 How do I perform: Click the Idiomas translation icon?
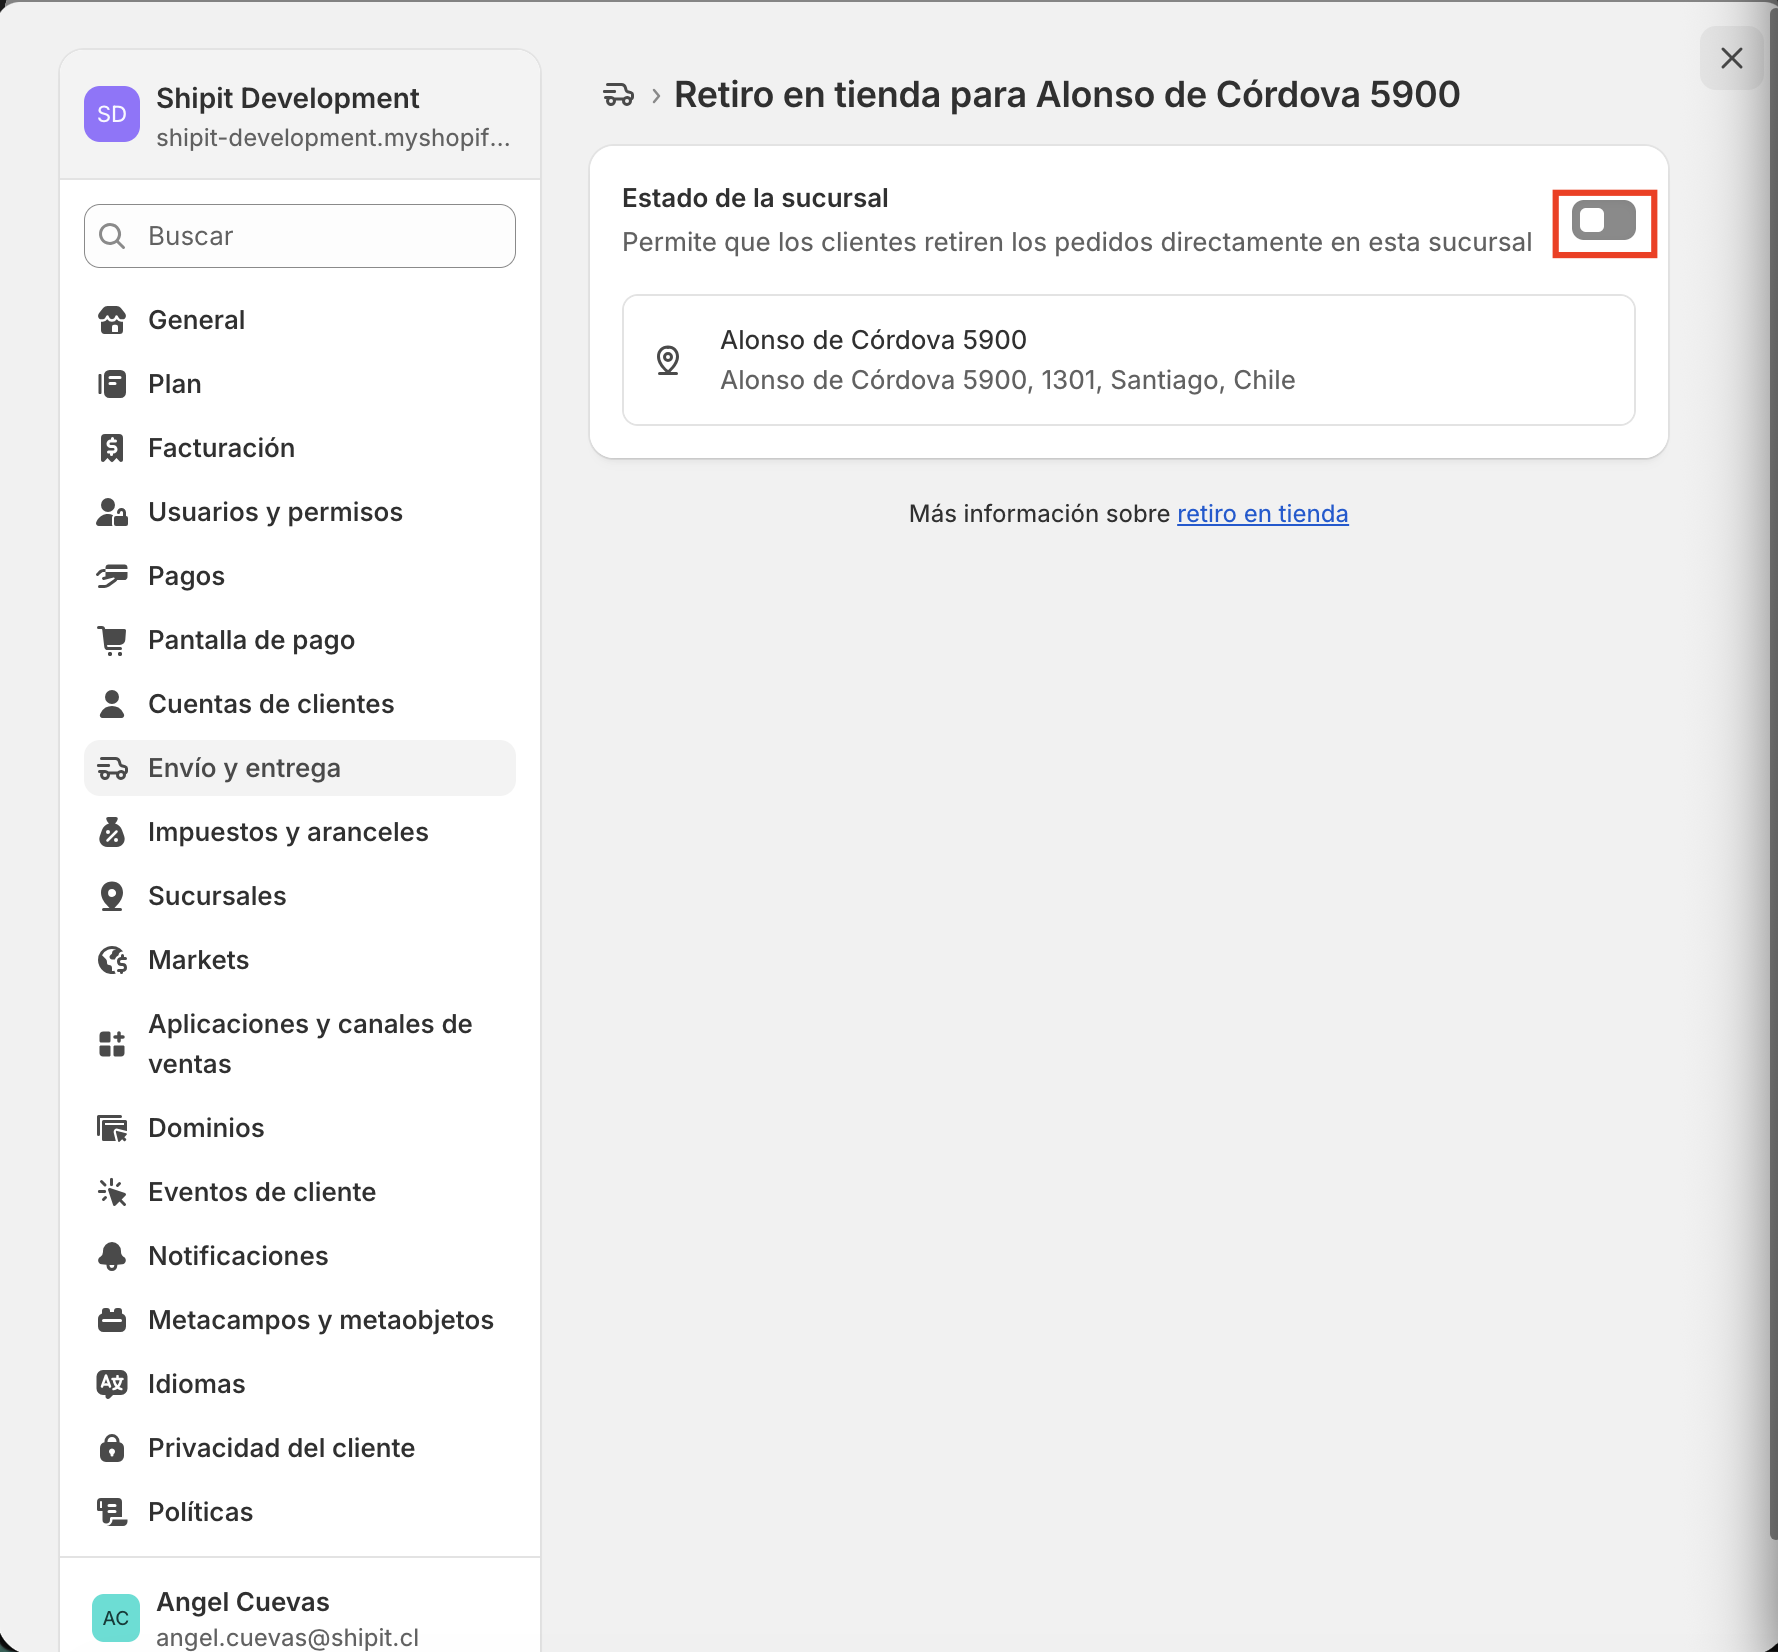[x=112, y=1384]
